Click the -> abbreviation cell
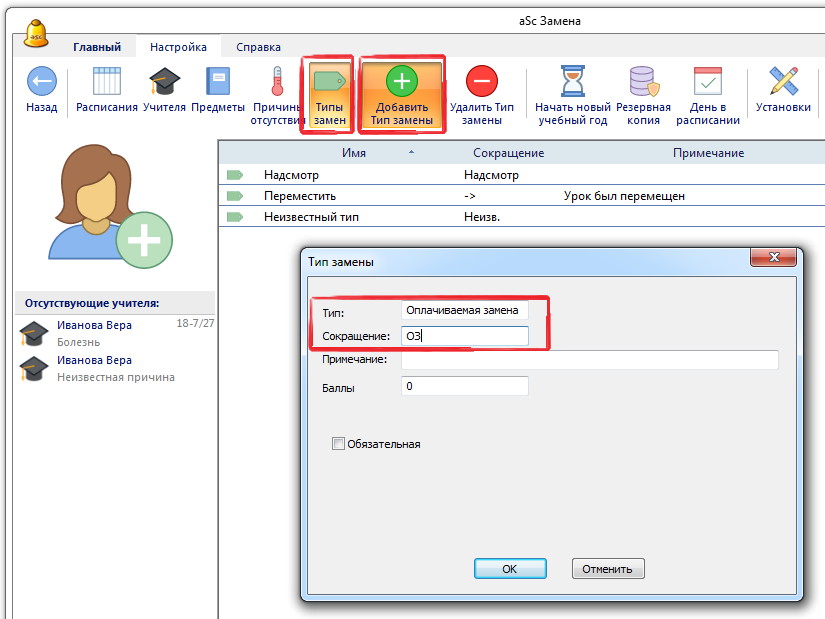 [x=469, y=196]
